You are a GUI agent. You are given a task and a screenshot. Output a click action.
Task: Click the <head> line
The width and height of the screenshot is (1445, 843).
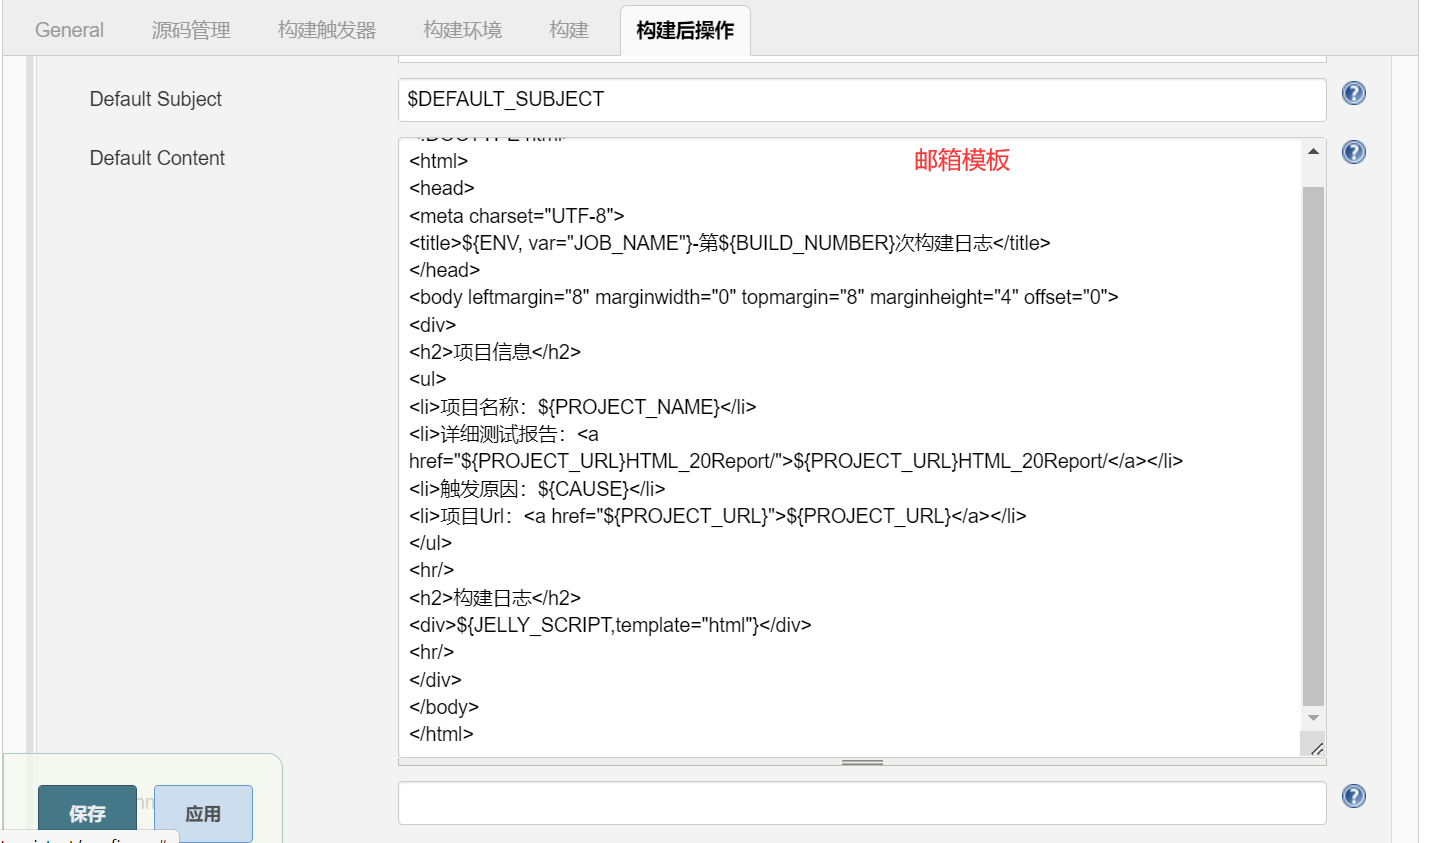pyautogui.click(x=442, y=188)
